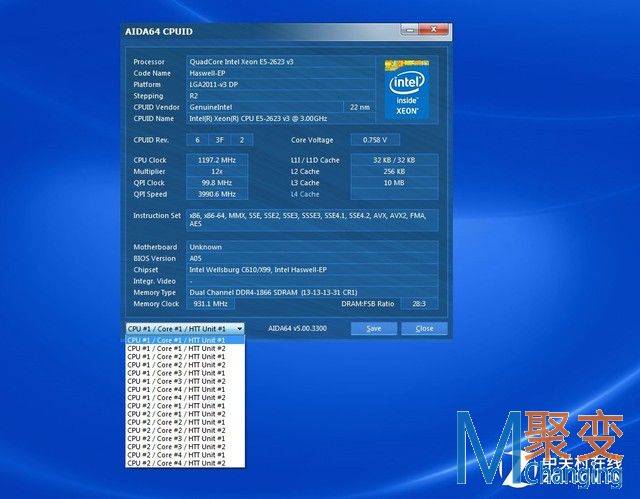
Task: Click the CPUID Name value with 3.00GHz
Action: [281, 119]
